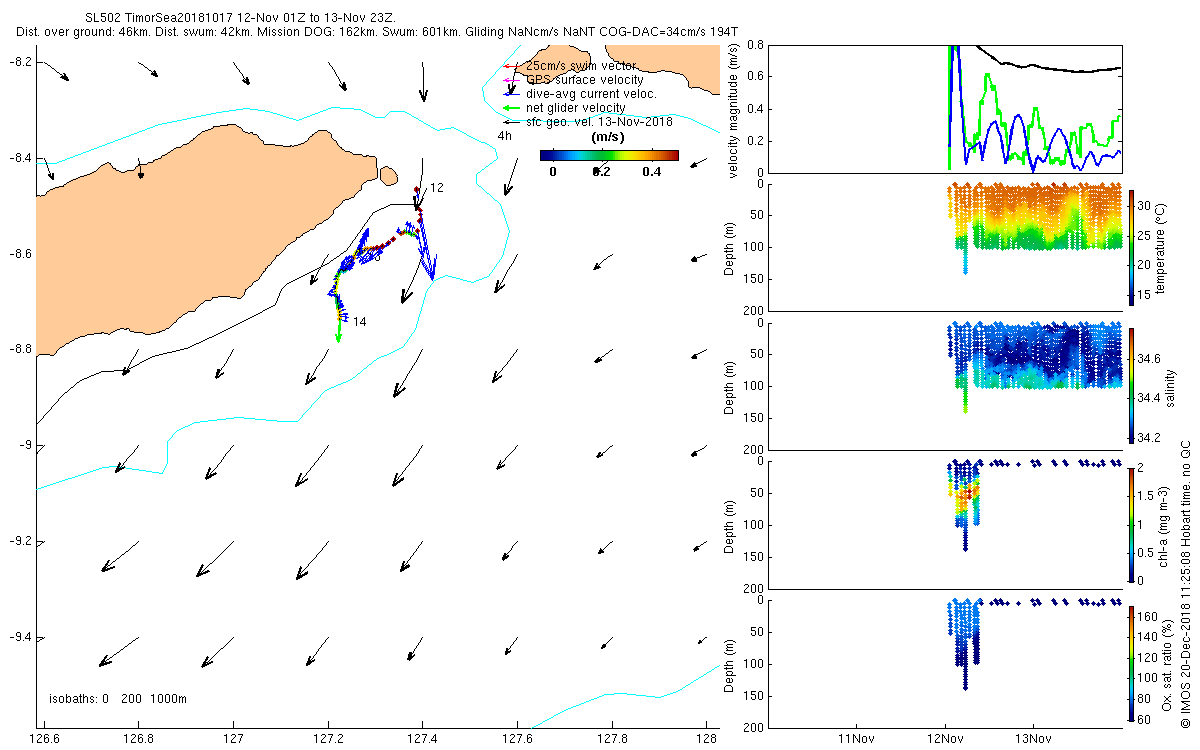Screen dimensions: 1200x750
Task: Click the '(m/s)' label above velocity colorbar
Action: pos(609,136)
